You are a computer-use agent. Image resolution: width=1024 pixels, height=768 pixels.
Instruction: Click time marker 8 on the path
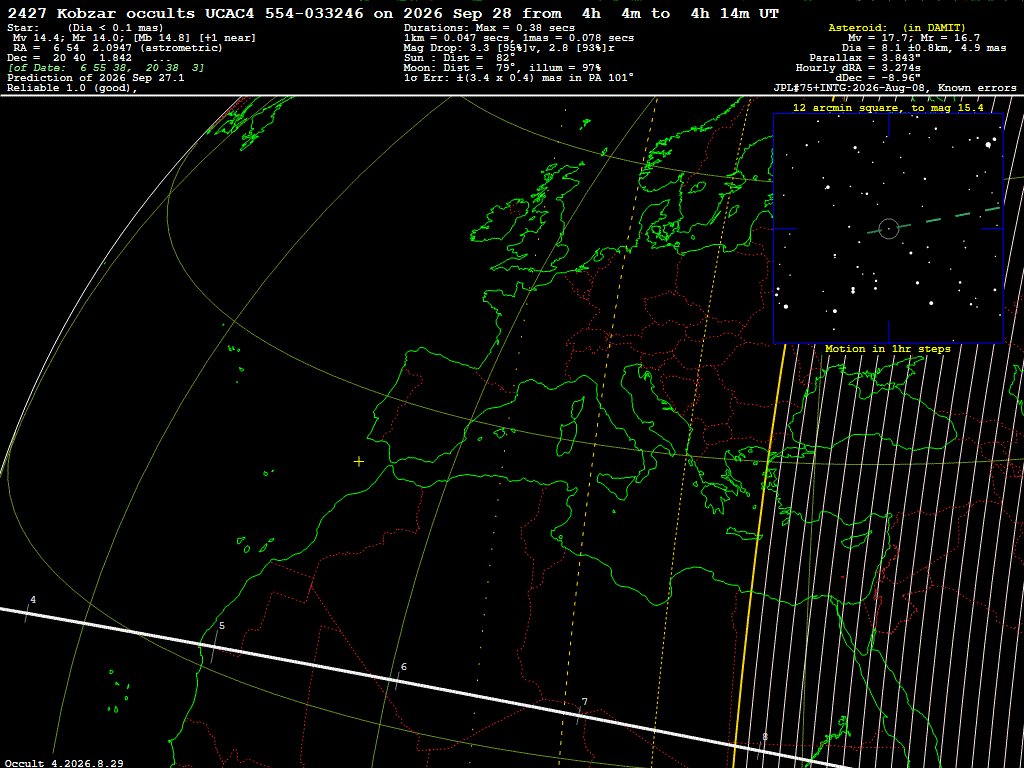[765, 737]
